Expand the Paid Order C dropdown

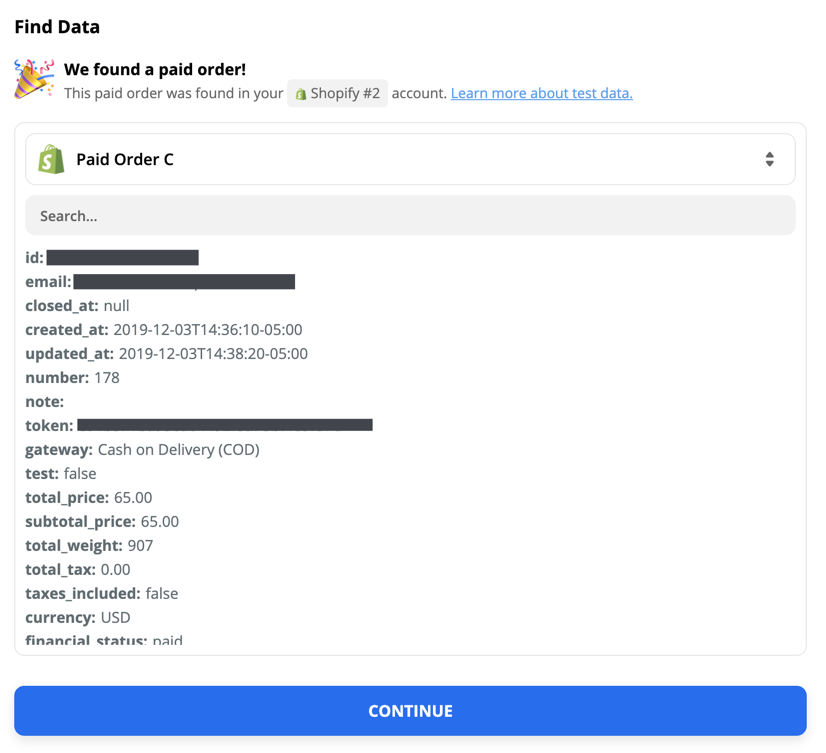[x=410, y=159]
